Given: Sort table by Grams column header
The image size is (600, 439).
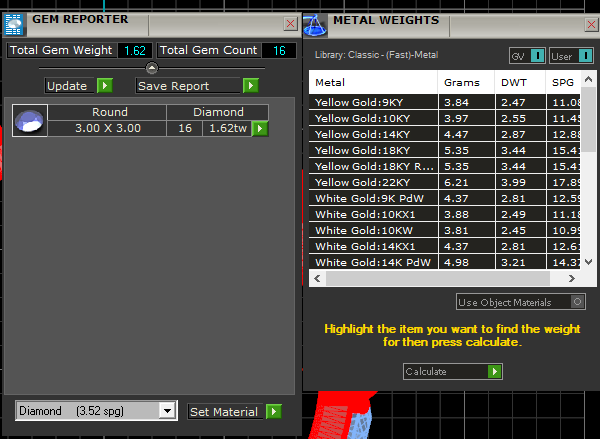Looking at the screenshot, I should (x=462, y=82).
